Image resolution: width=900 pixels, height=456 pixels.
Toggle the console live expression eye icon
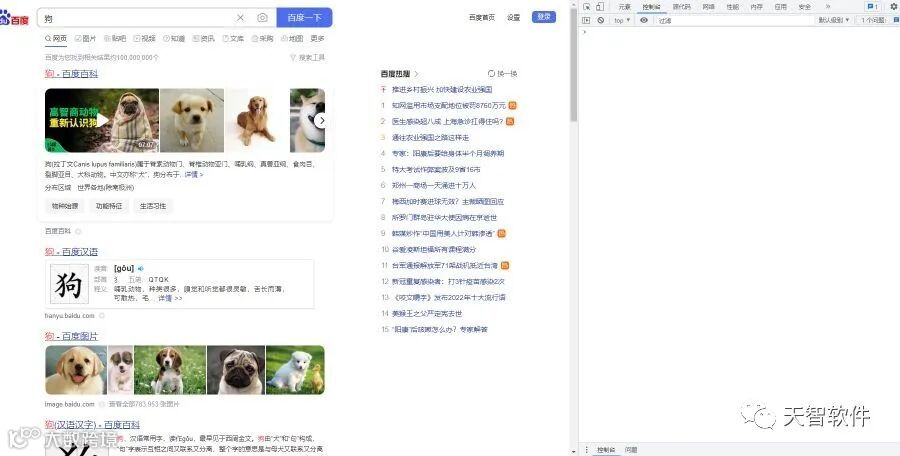coord(644,20)
